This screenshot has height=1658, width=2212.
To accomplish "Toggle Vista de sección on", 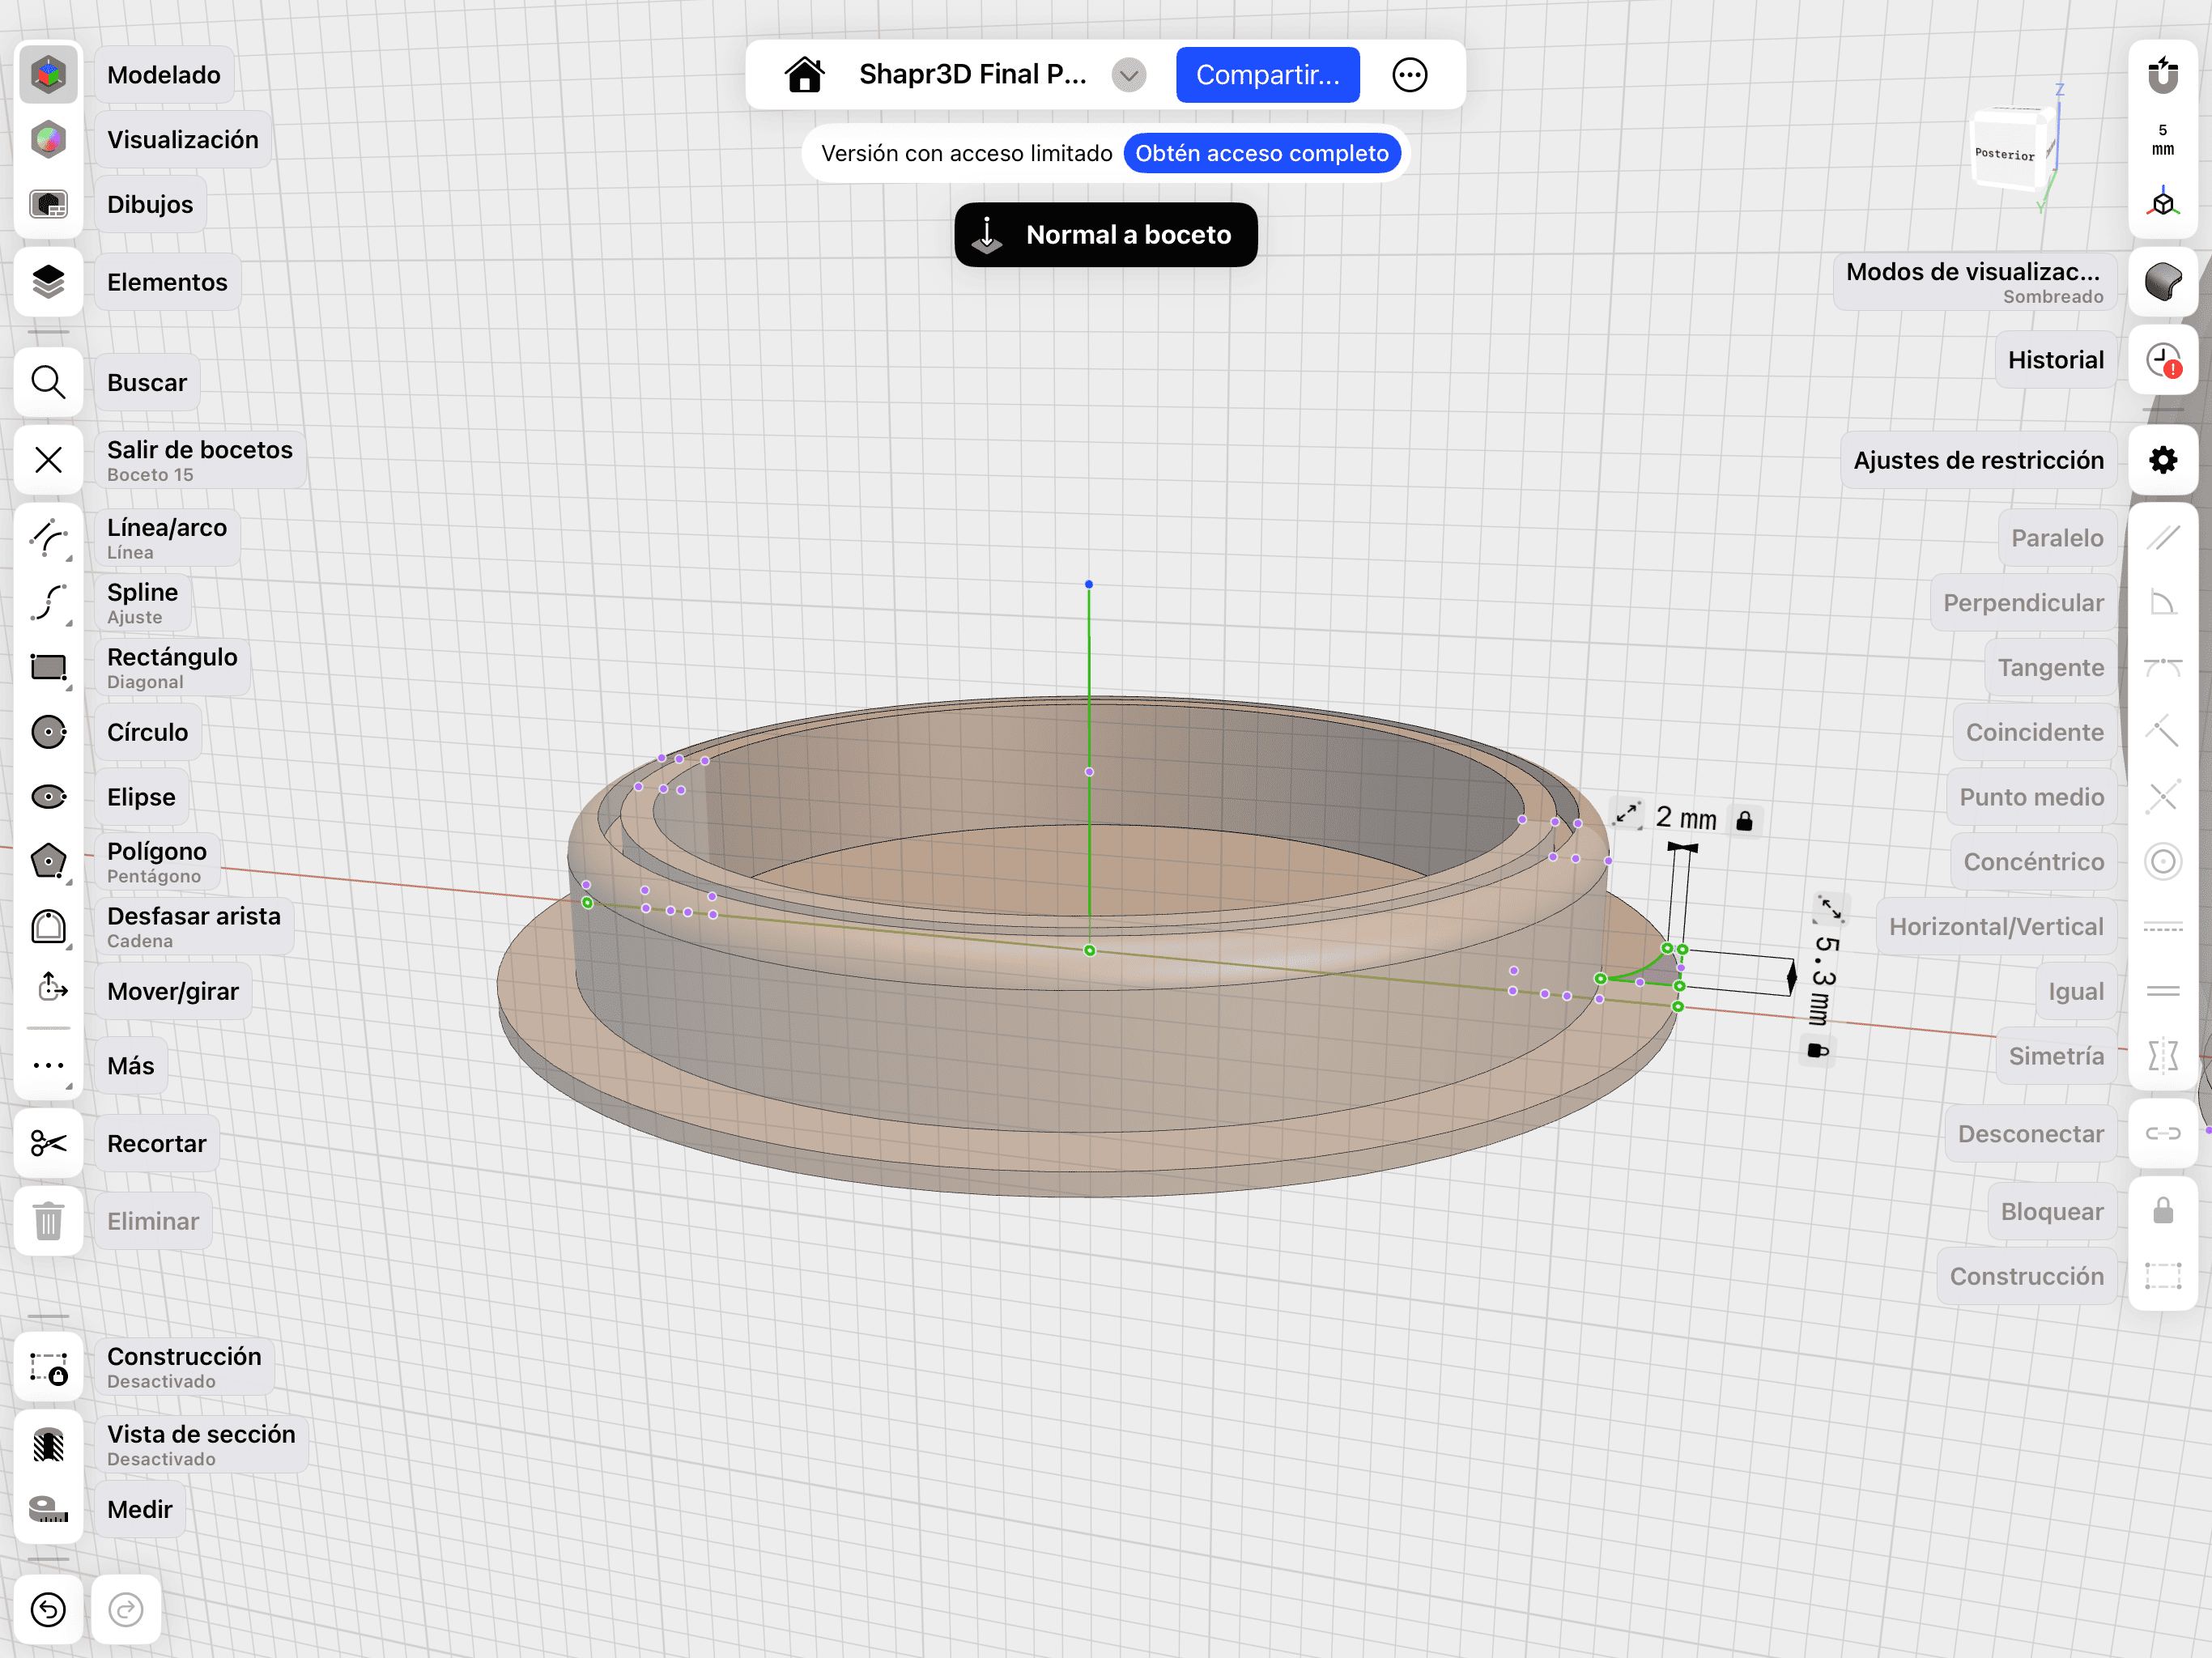I will 48,1445.
